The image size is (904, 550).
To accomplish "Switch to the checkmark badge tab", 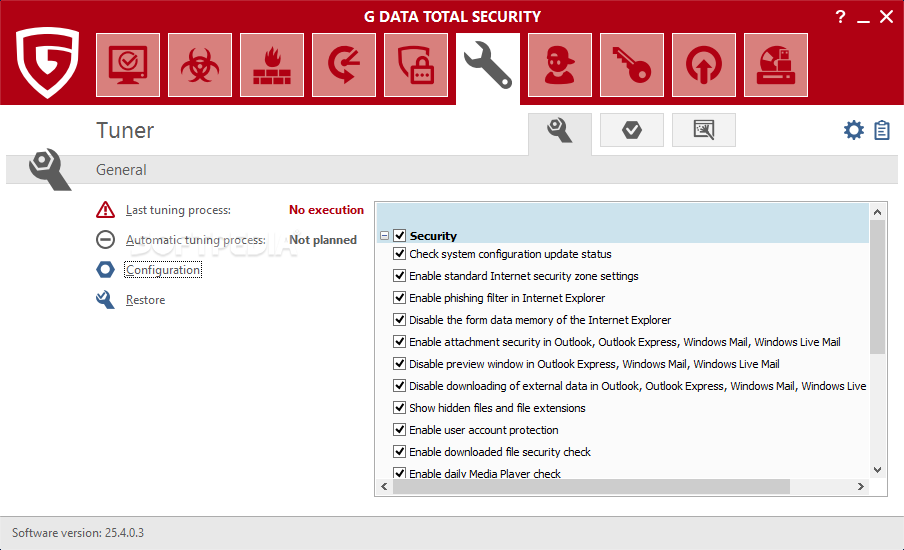I will click(x=632, y=130).
